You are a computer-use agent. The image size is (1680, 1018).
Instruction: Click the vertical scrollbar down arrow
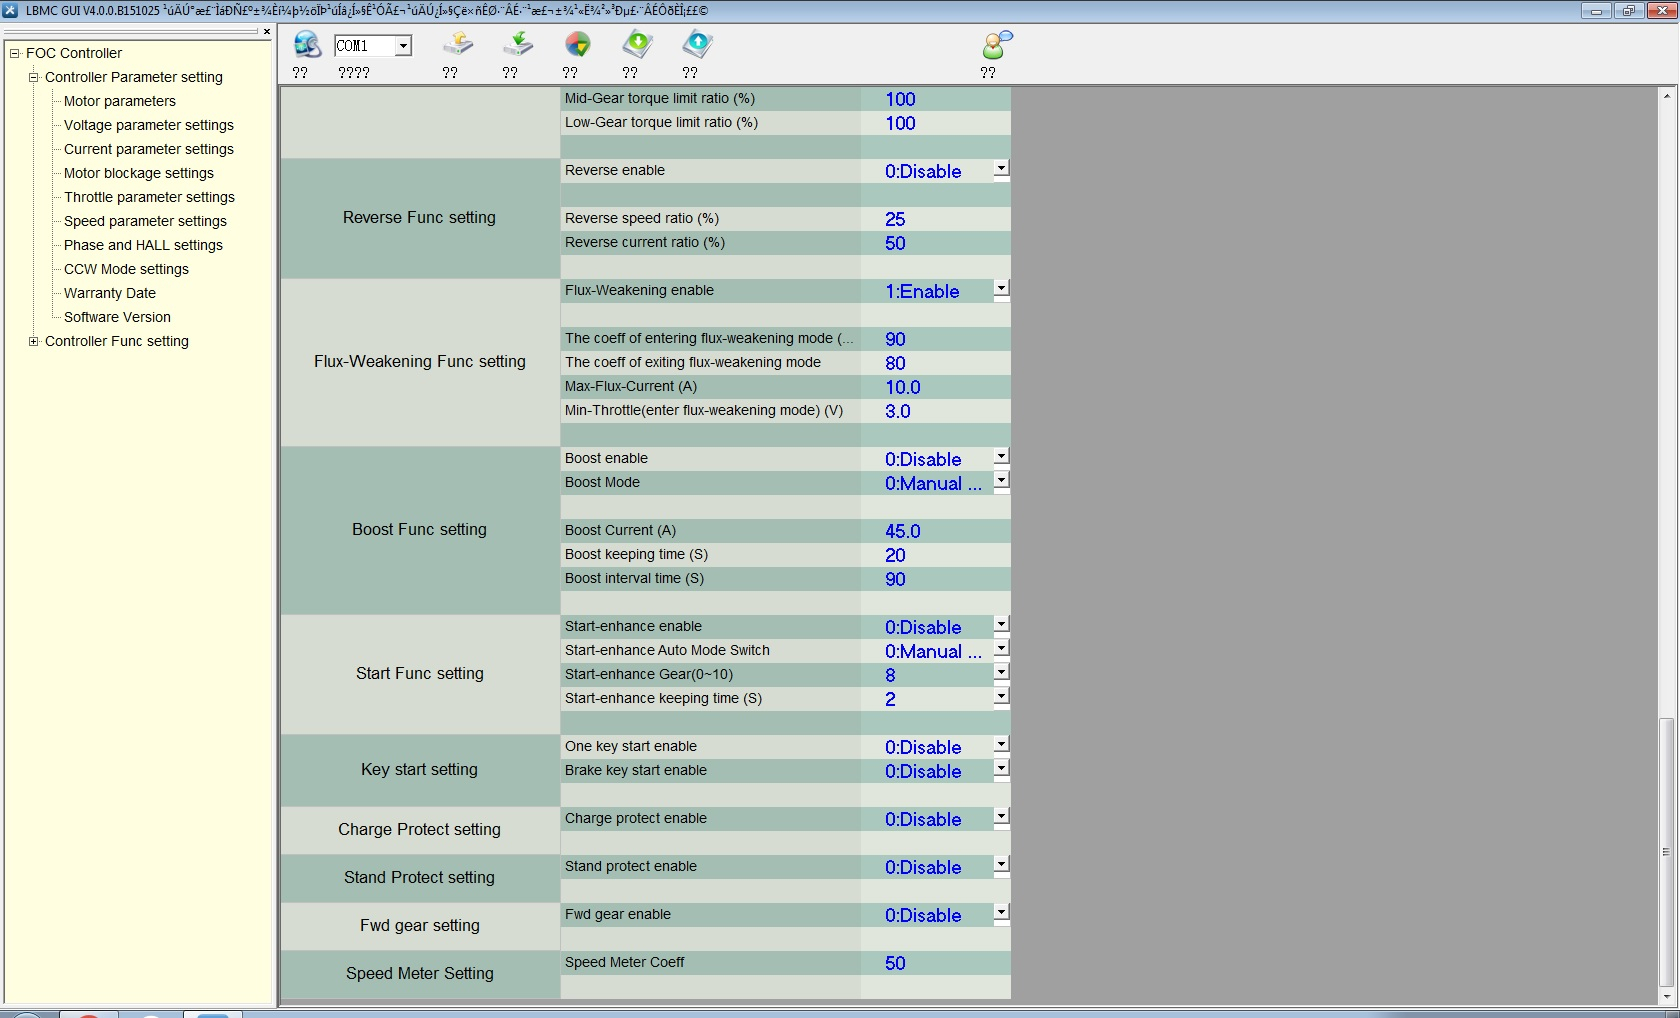(1666, 996)
